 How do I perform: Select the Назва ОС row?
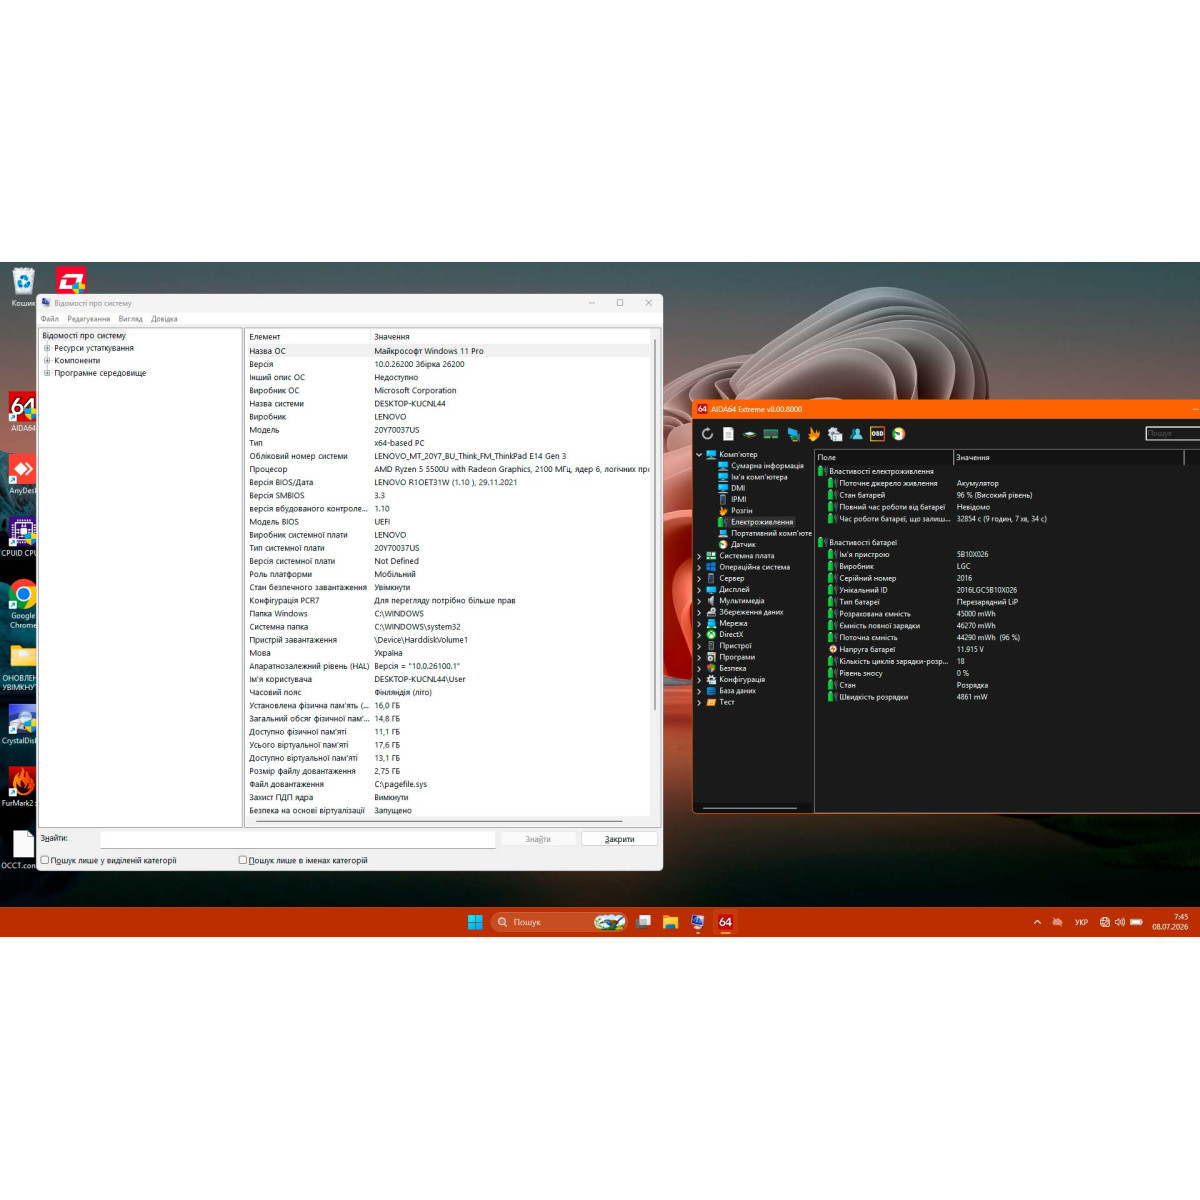point(448,351)
